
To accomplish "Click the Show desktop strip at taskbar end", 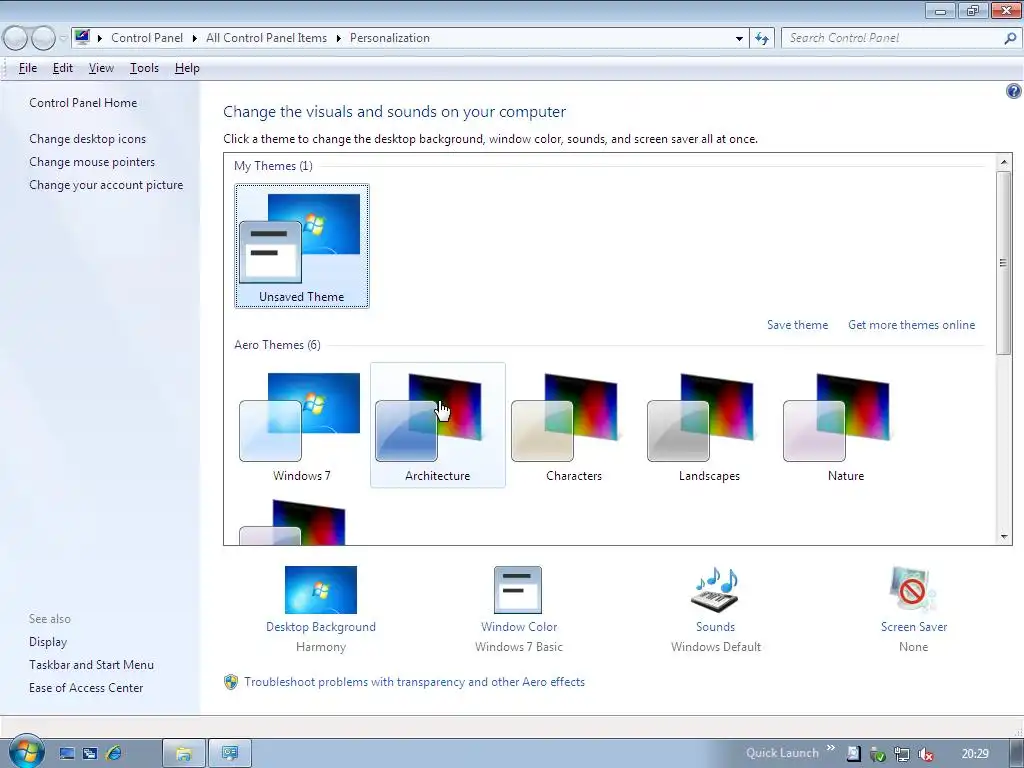I will pyautogui.click(x=1016, y=754).
